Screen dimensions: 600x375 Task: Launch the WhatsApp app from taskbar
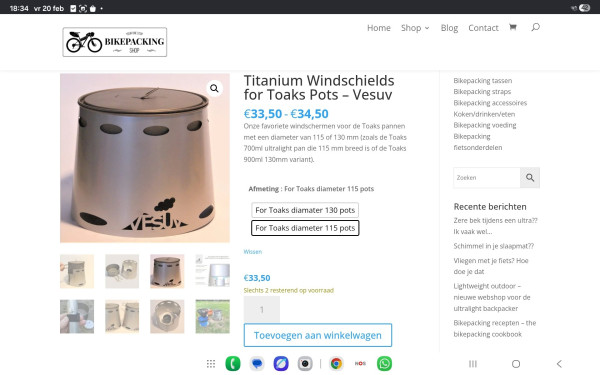pyautogui.click(x=384, y=364)
